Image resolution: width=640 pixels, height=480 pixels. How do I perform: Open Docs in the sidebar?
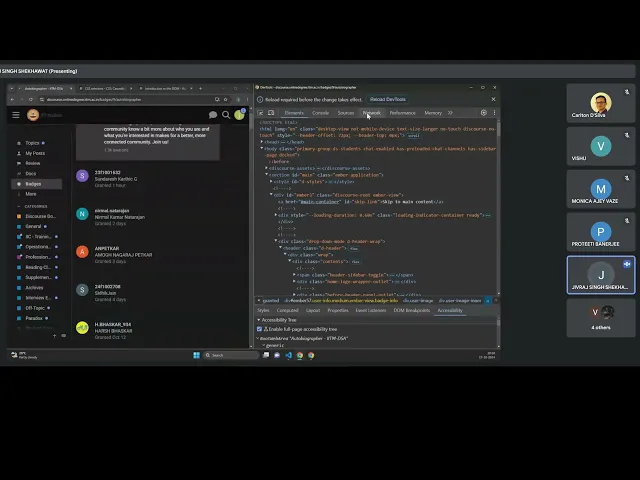point(31,173)
